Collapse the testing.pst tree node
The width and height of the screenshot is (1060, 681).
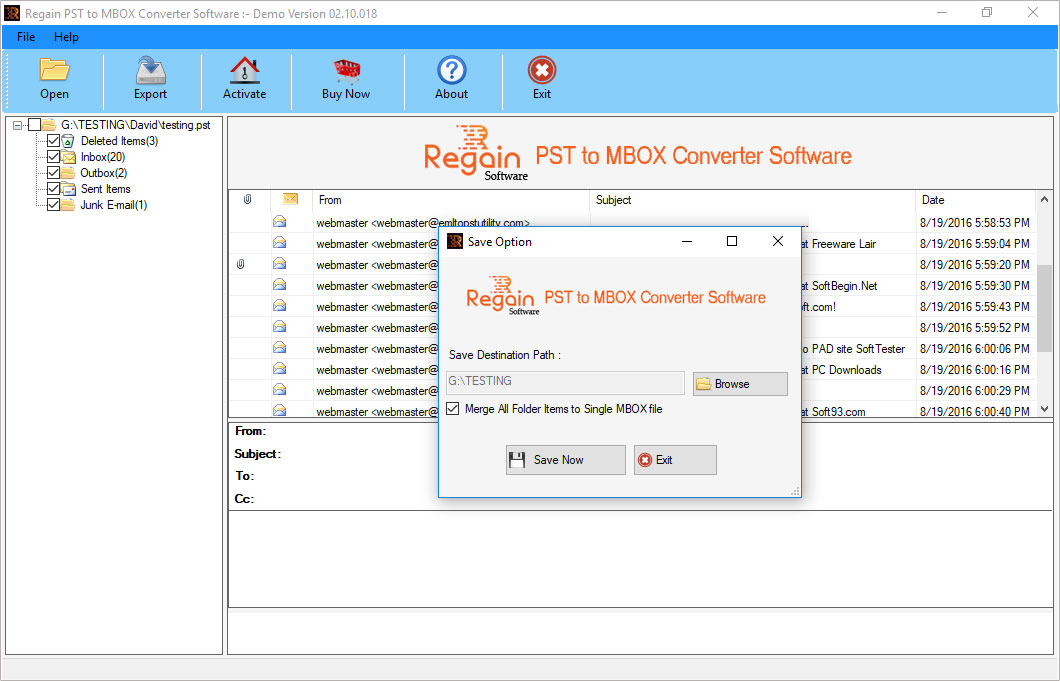tap(17, 125)
